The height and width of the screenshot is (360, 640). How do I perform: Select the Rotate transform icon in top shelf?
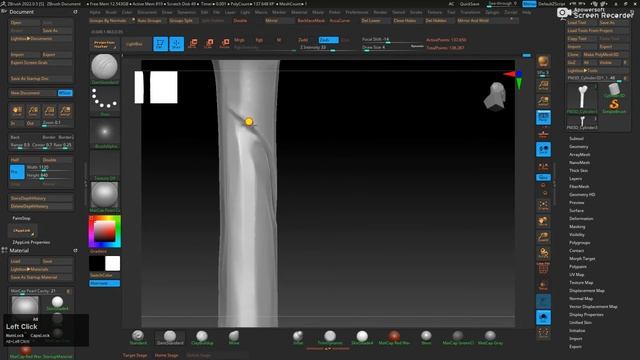pos(224,43)
